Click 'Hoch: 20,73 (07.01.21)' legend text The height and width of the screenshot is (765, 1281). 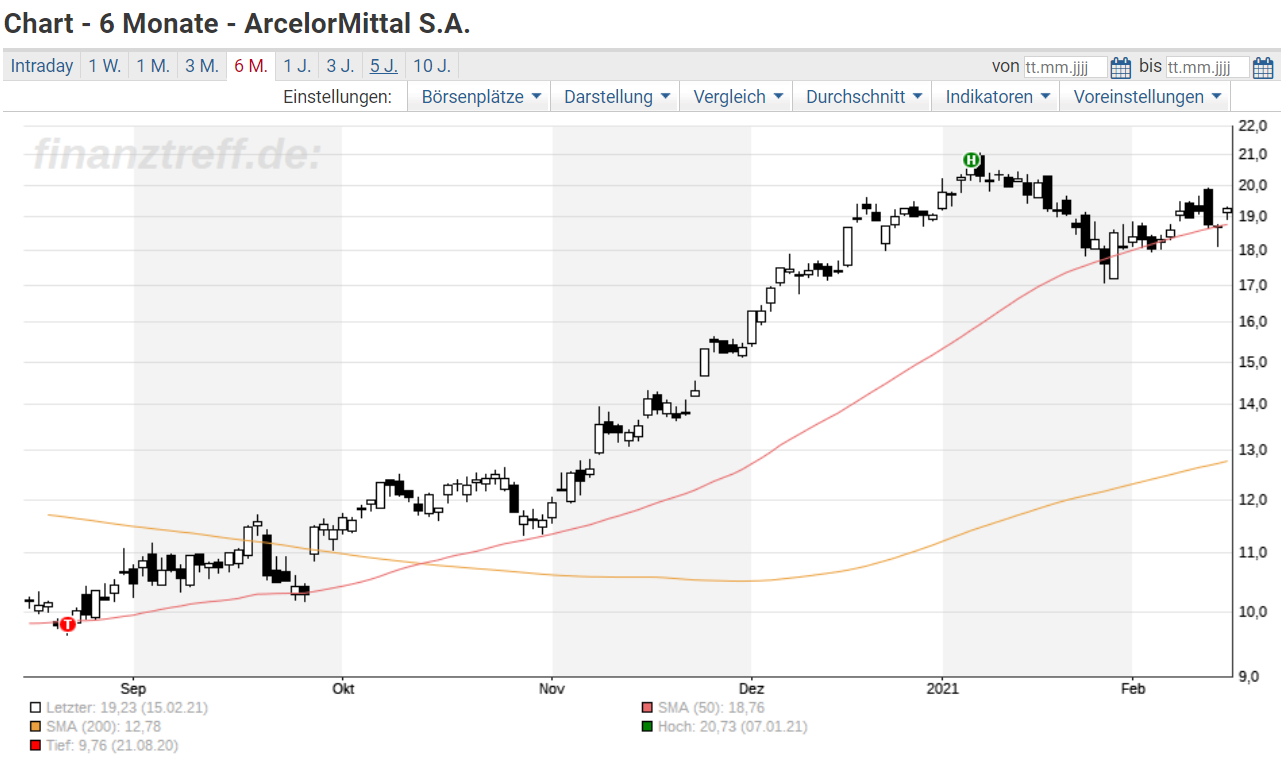click(732, 726)
